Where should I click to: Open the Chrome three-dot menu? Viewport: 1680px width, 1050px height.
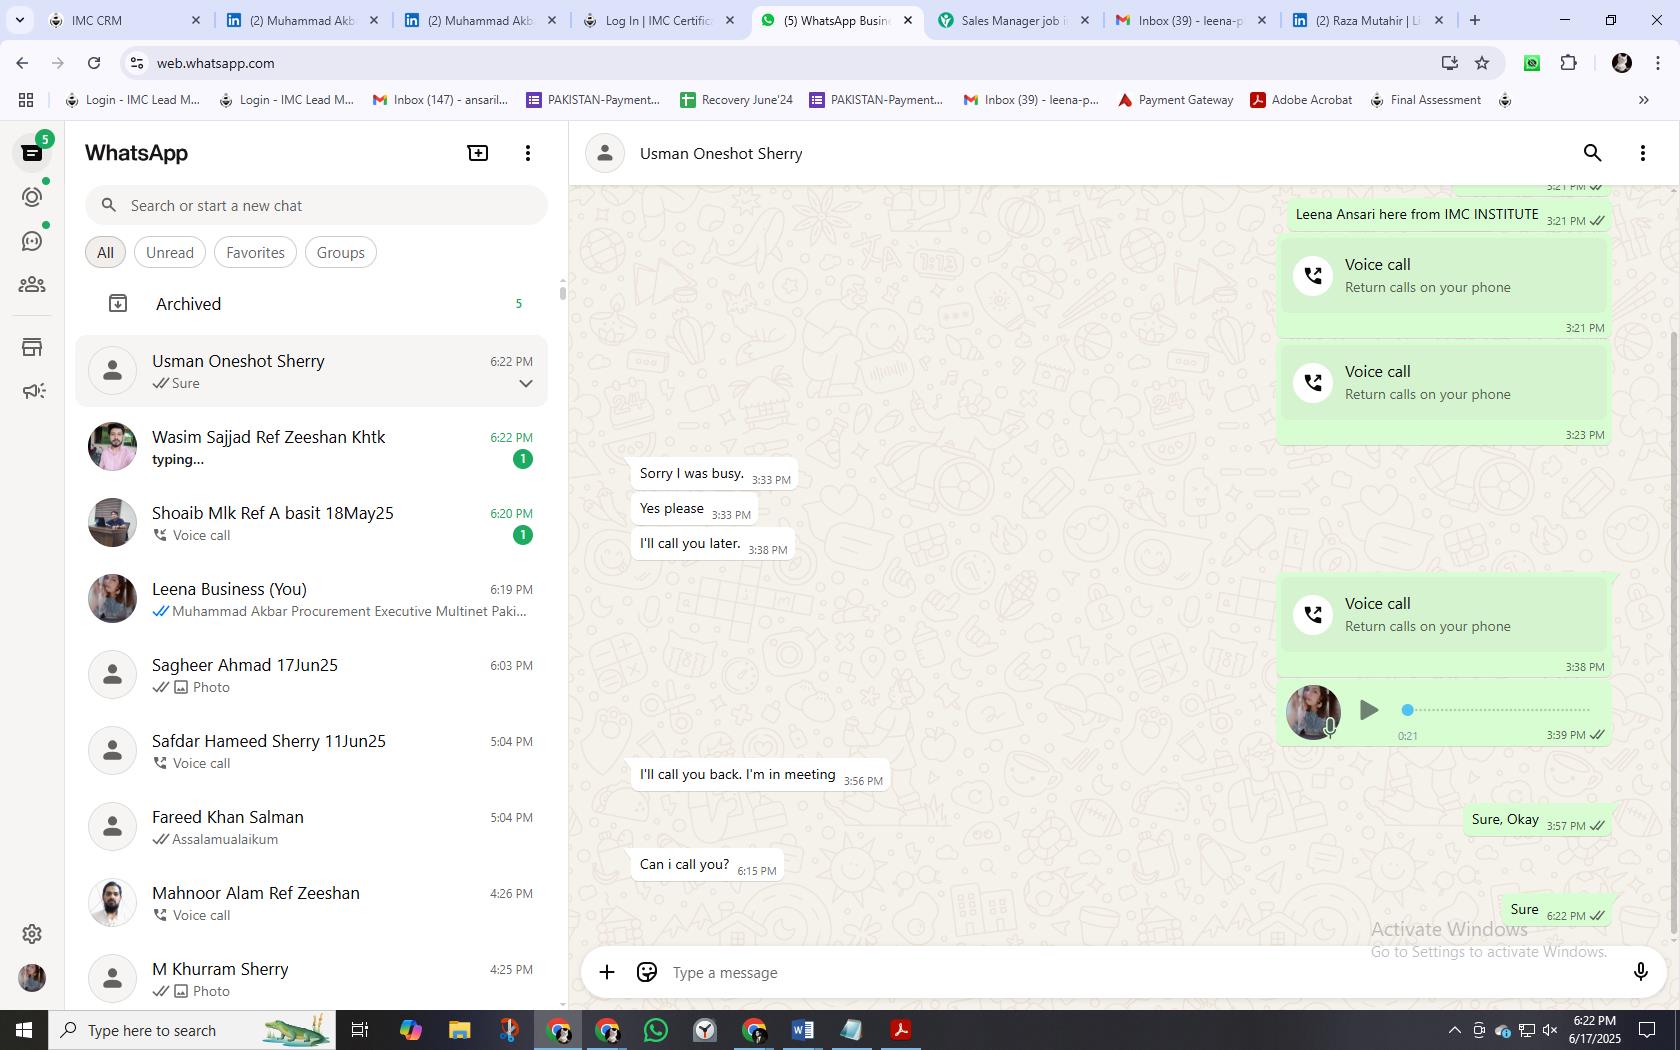click(1659, 63)
